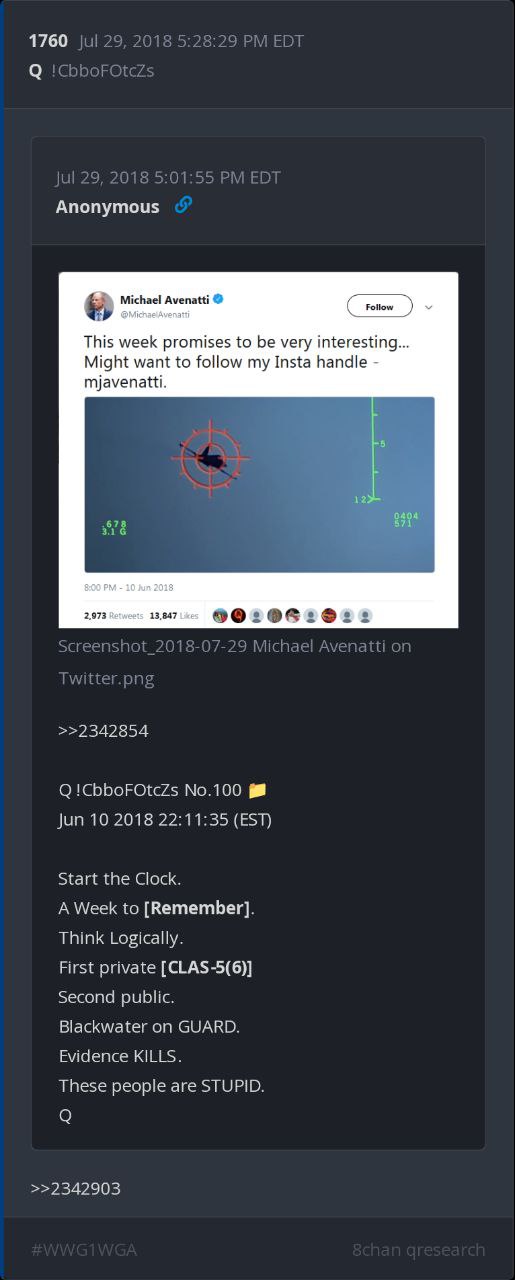Click post number 1760
Image resolution: width=515 pixels, height=1280 pixels.
point(48,41)
